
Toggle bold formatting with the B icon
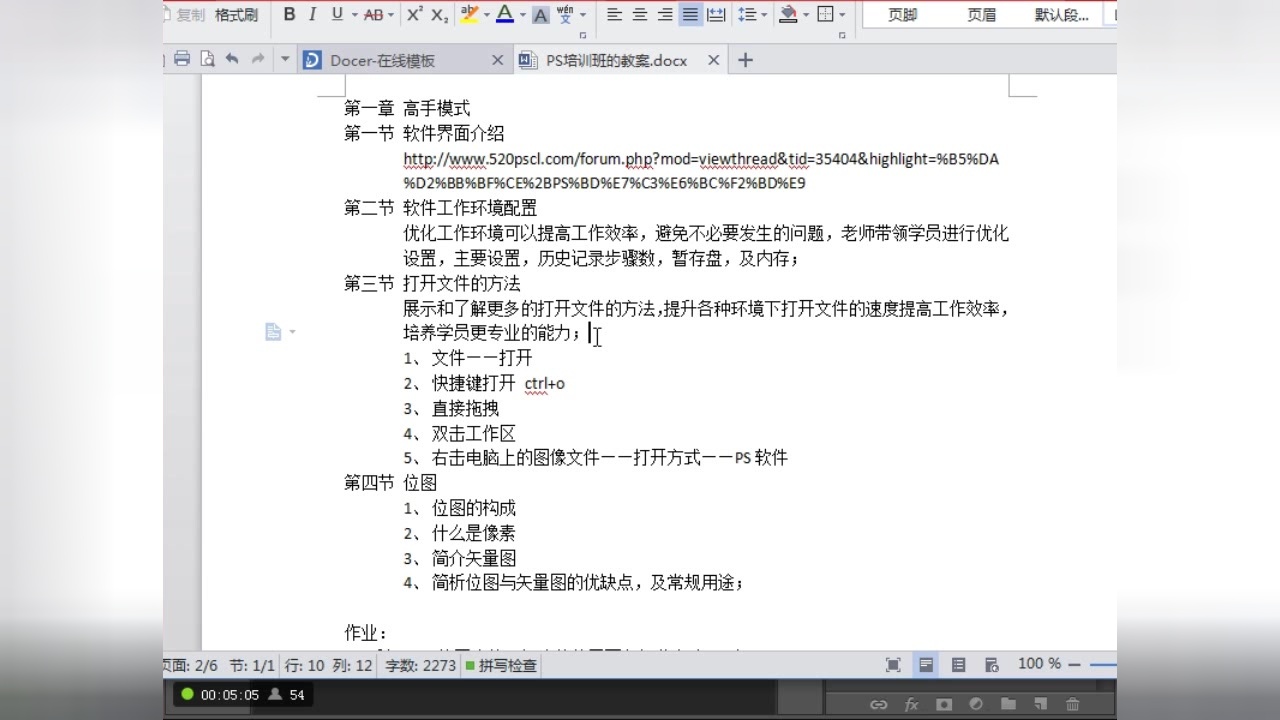(290, 14)
